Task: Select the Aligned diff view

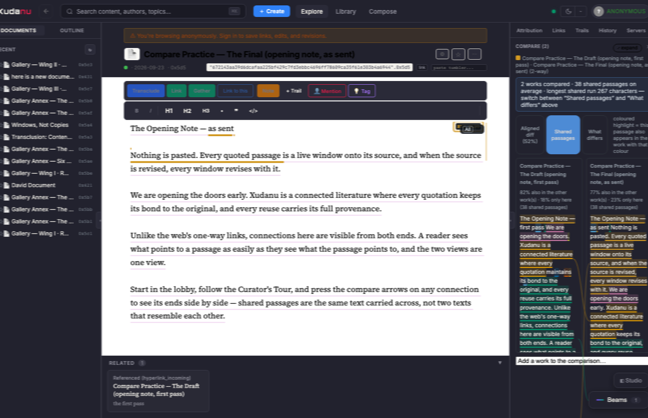Action: (x=530, y=135)
